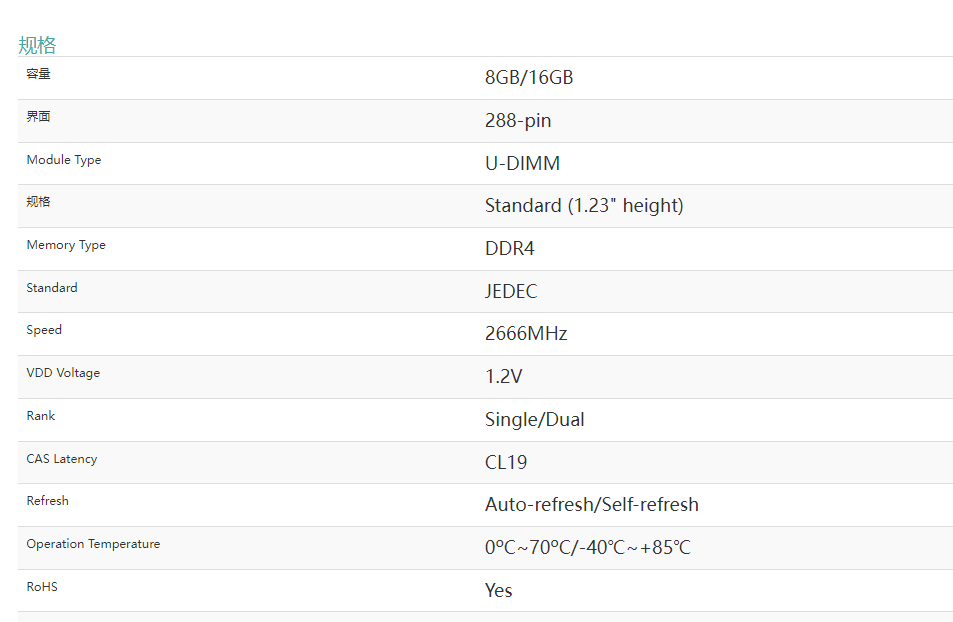Click Standard (1.23" height) value

pyautogui.click(x=584, y=206)
